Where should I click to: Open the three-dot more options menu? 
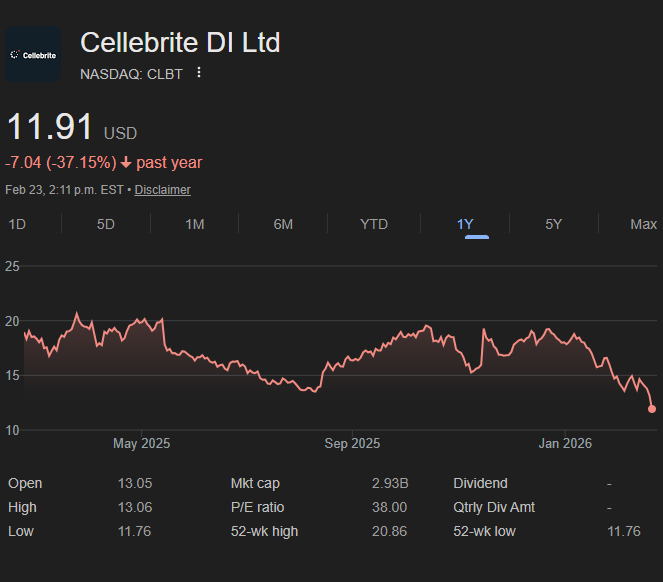(199, 73)
